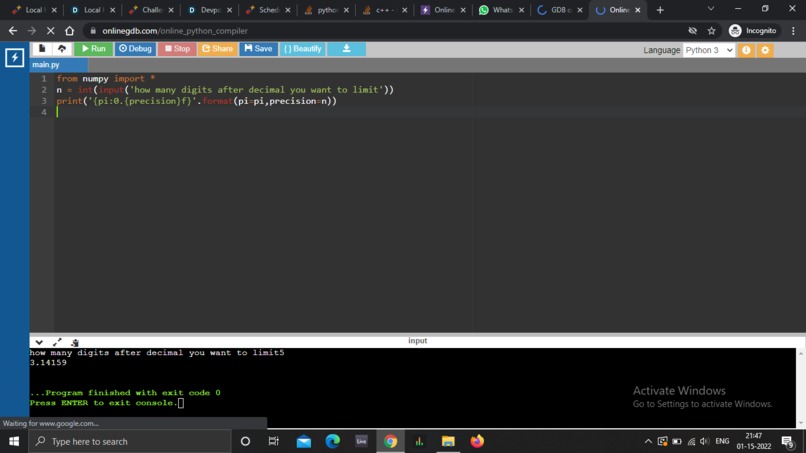Click the Stop button
This screenshot has height=453, width=806.
click(177, 49)
